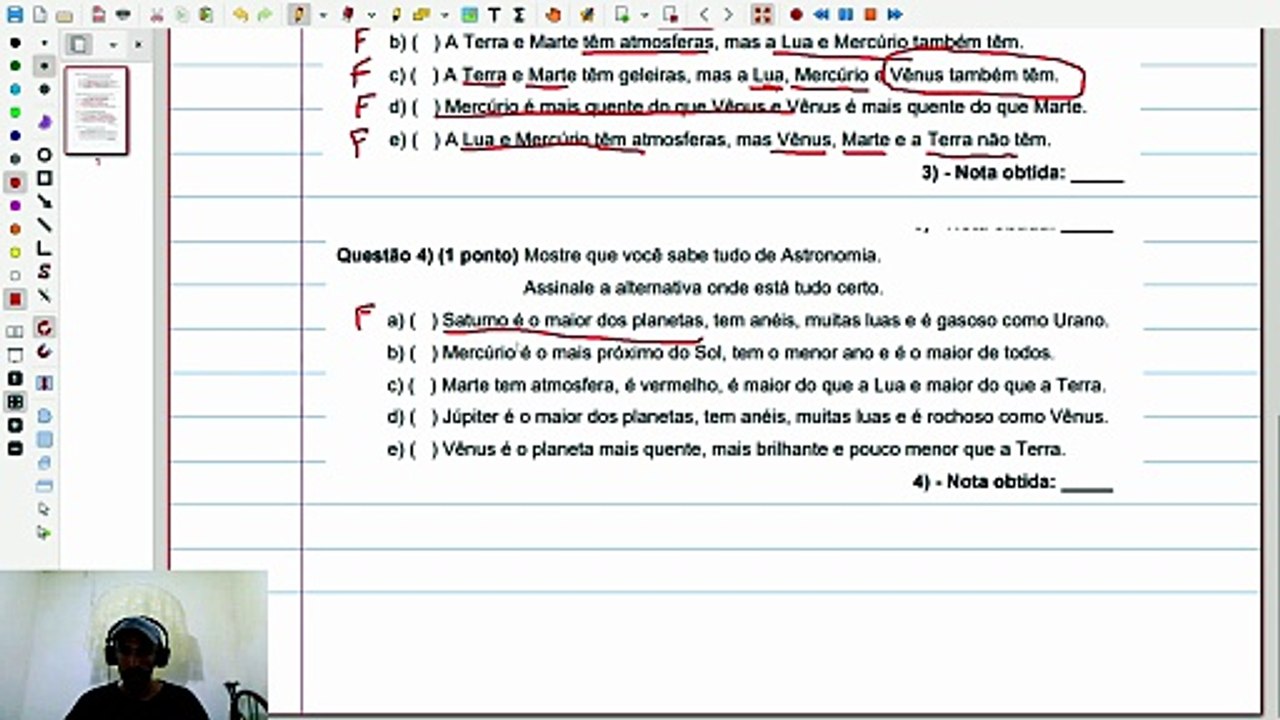Select page 1 thumbnail in sidebar
Viewport: 1280px width, 720px height.
click(96, 110)
